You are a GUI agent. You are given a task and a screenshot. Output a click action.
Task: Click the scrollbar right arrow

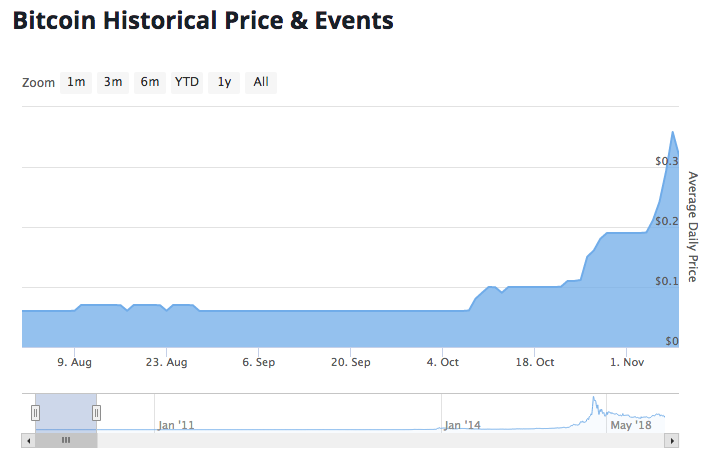point(672,440)
